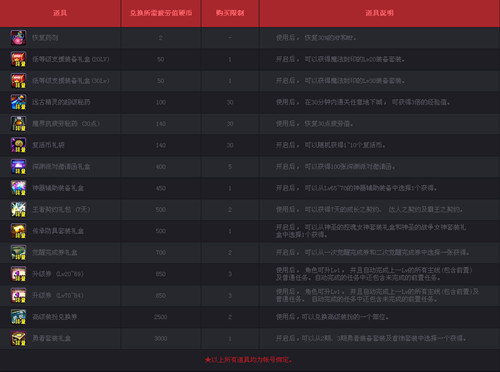
Task: Click the 复活币礼袋 coin bag icon
Action: pyautogui.click(x=18, y=145)
